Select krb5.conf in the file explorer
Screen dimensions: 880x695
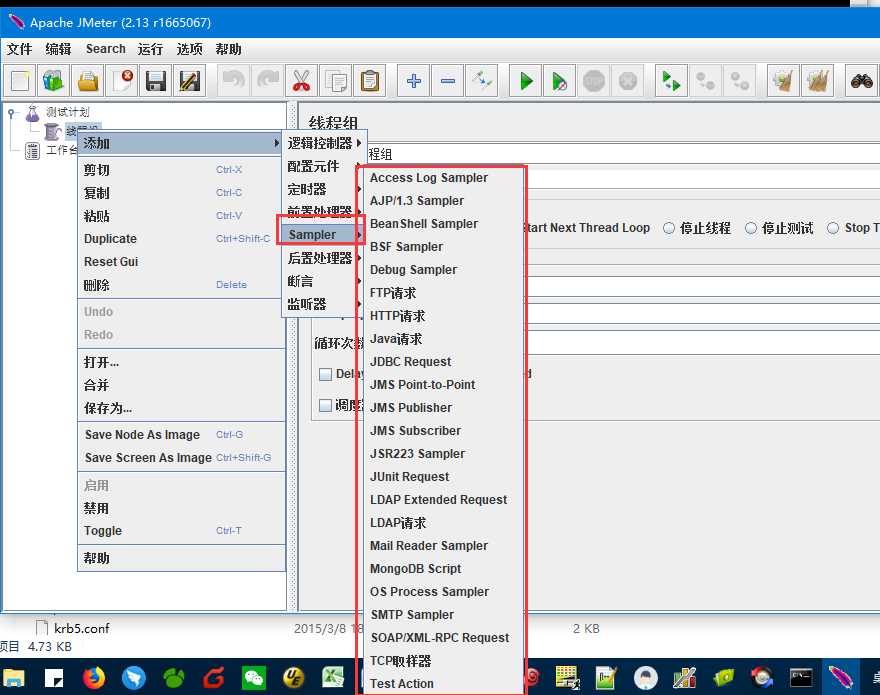[x=81, y=628]
